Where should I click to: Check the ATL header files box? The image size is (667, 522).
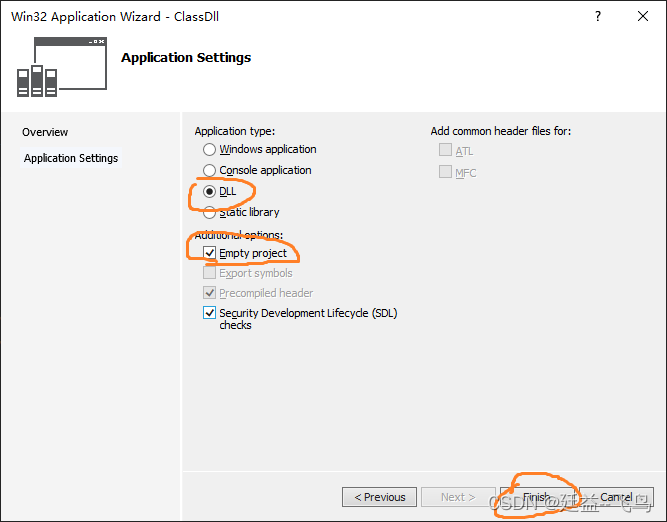click(x=446, y=151)
